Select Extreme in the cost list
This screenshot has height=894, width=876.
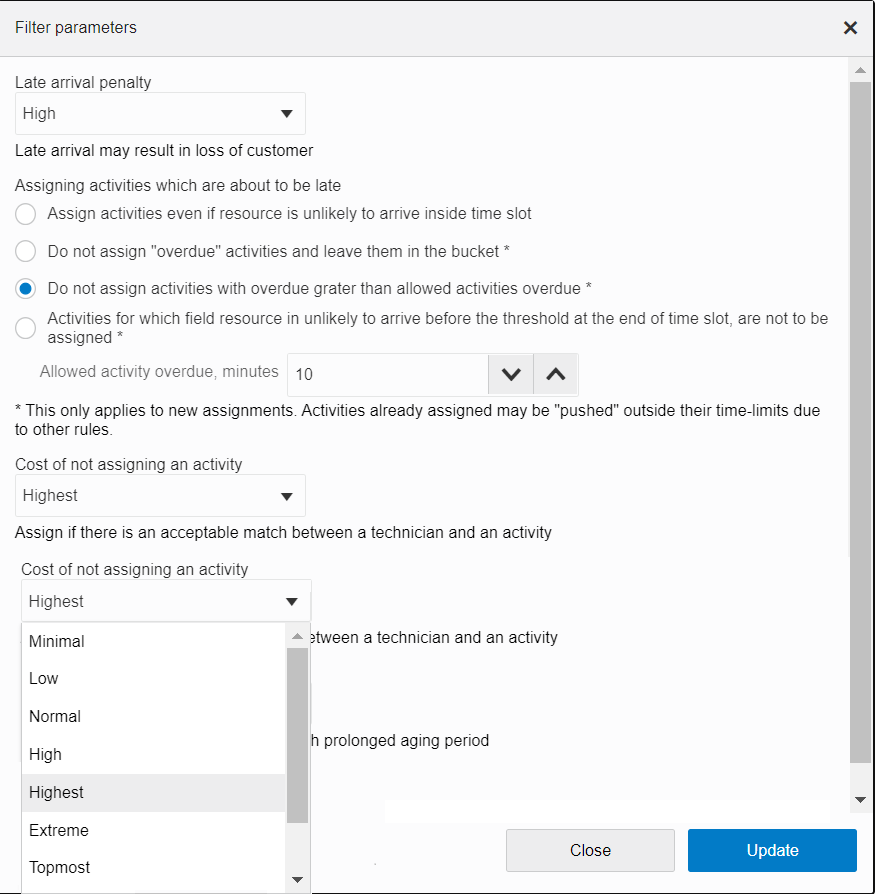tap(59, 831)
